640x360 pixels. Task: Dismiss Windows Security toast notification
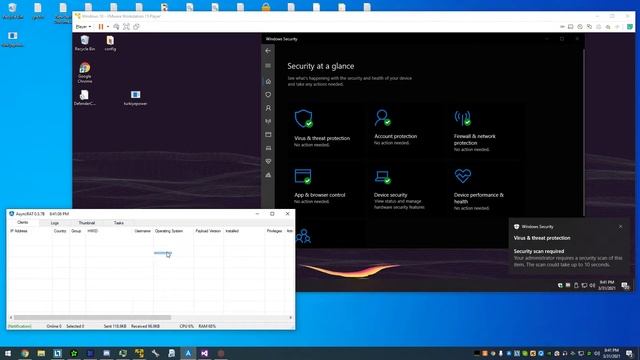[x=620, y=227]
